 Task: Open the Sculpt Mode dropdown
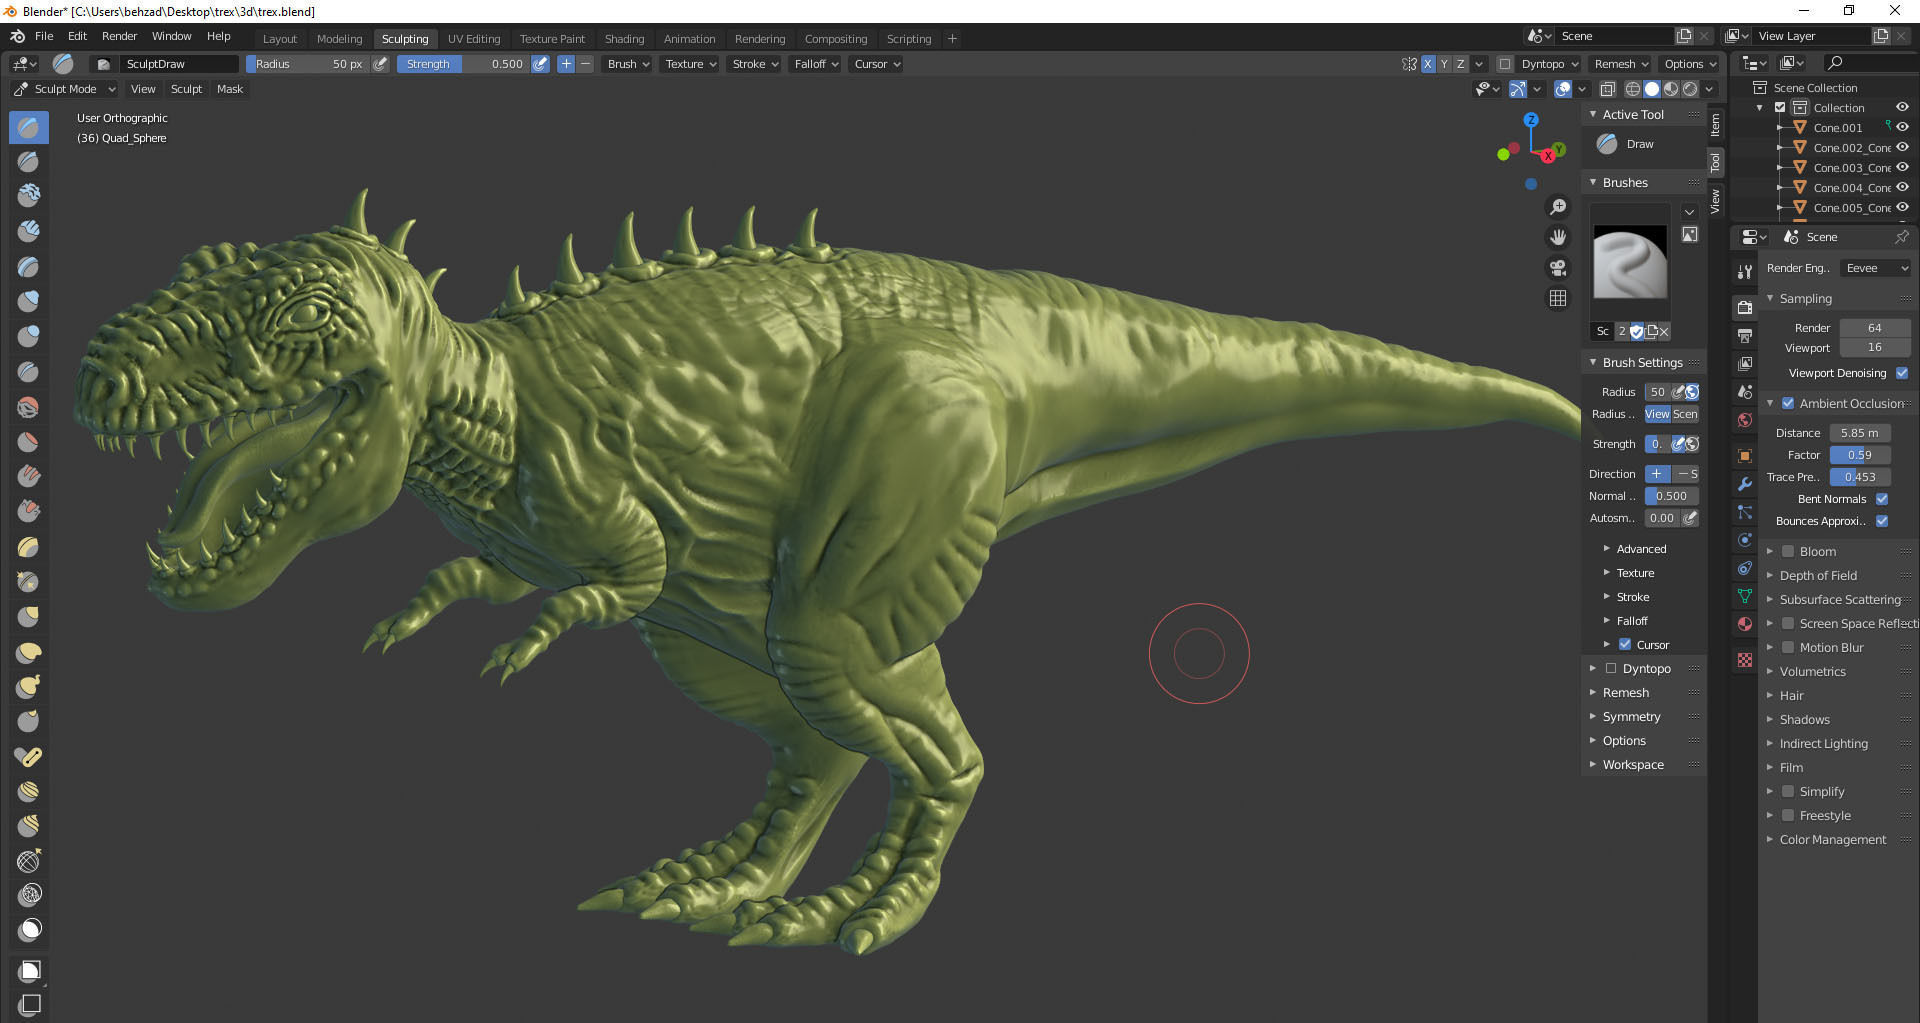65,89
